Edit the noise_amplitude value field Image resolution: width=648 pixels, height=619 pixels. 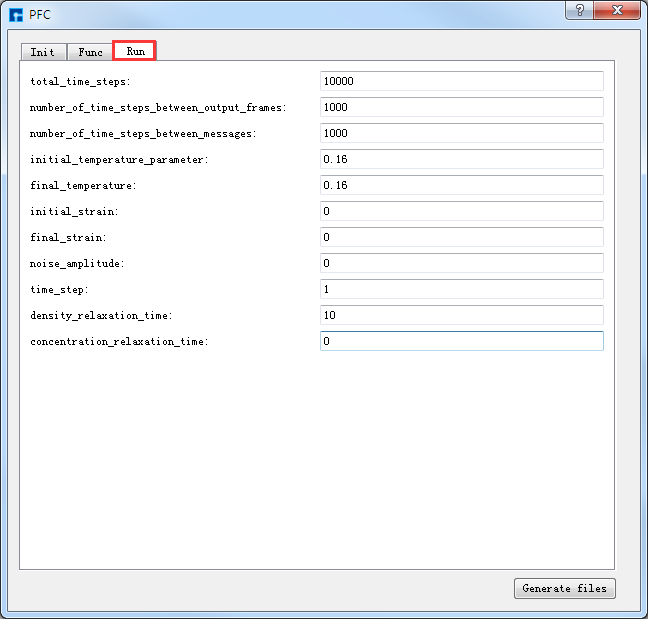pos(461,263)
